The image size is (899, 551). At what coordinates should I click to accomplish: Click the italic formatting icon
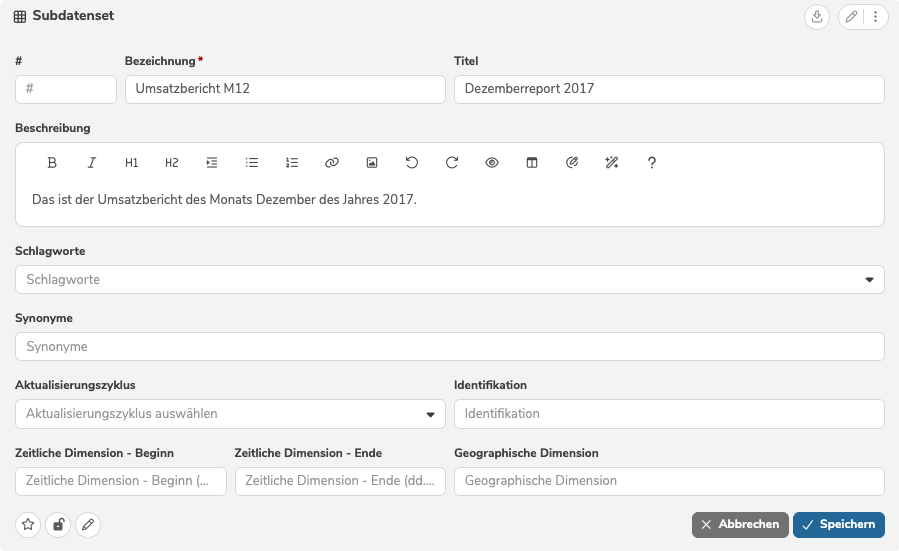pyautogui.click(x=92, y=163)
